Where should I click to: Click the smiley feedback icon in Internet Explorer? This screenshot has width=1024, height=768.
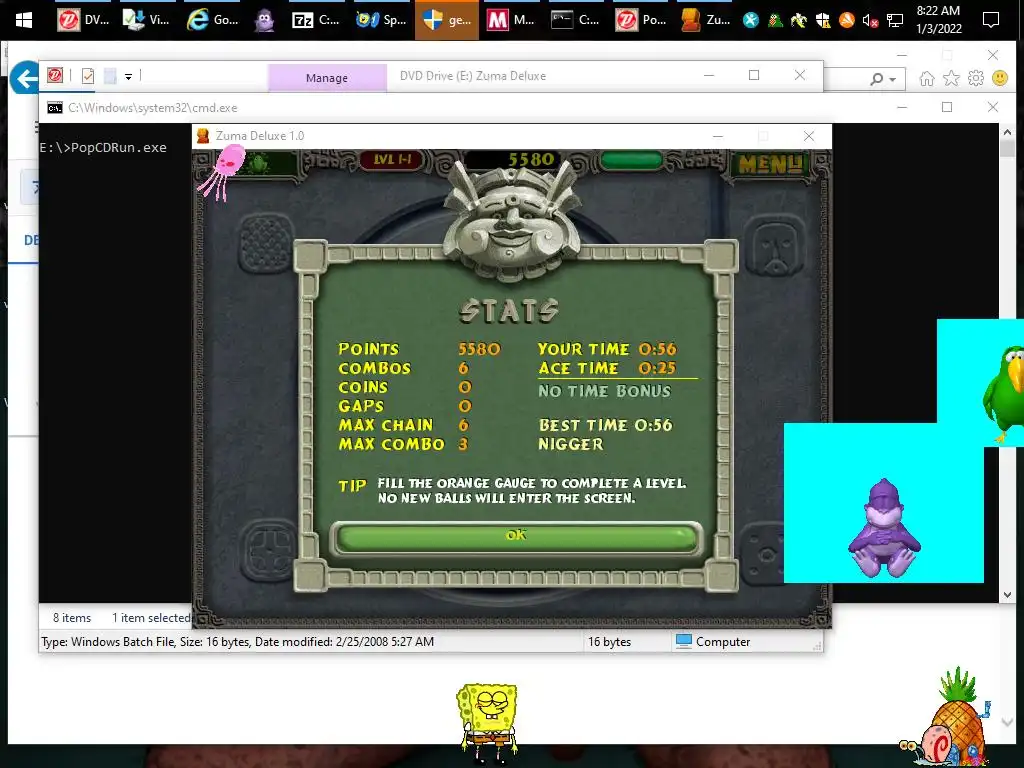[1000, 79]
